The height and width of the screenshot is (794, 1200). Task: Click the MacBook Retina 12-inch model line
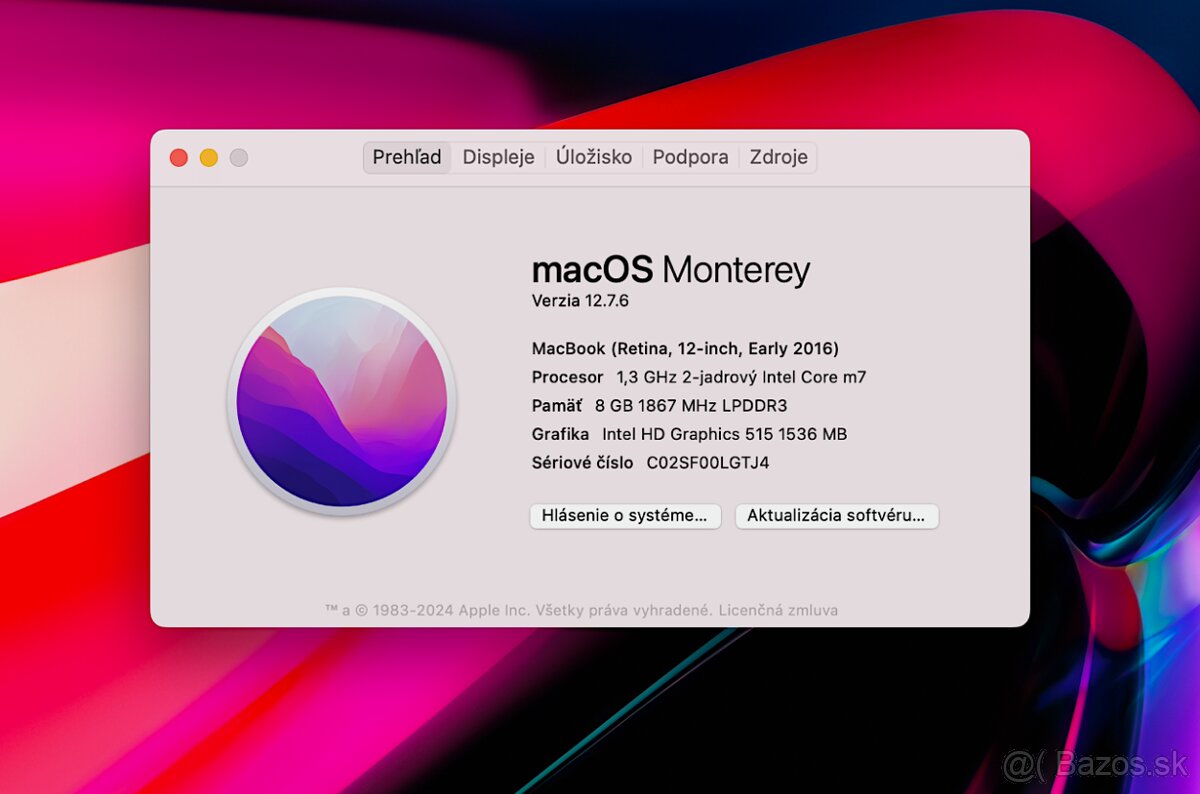click(x=685, y=349)
